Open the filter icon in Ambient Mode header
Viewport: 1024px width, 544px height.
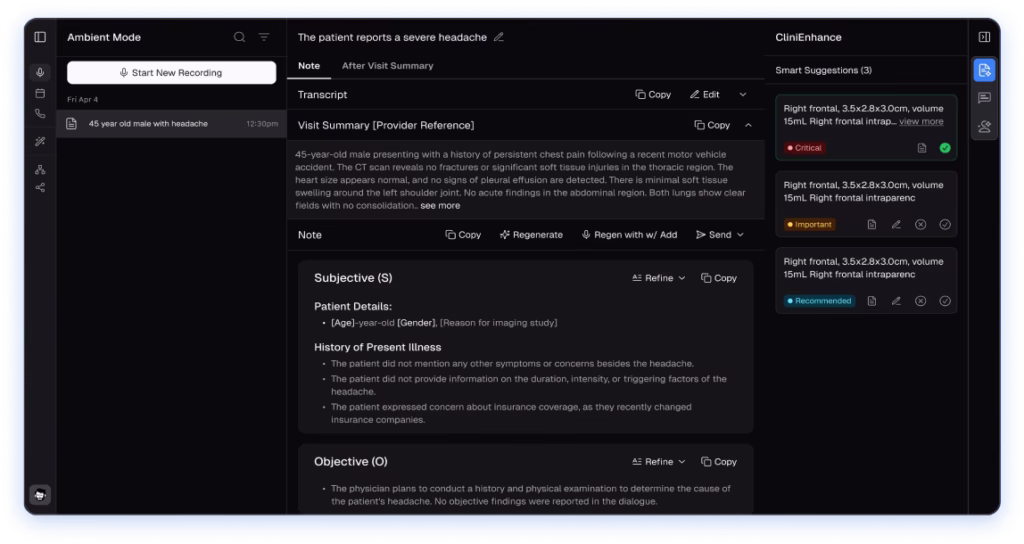coord(264,37)
